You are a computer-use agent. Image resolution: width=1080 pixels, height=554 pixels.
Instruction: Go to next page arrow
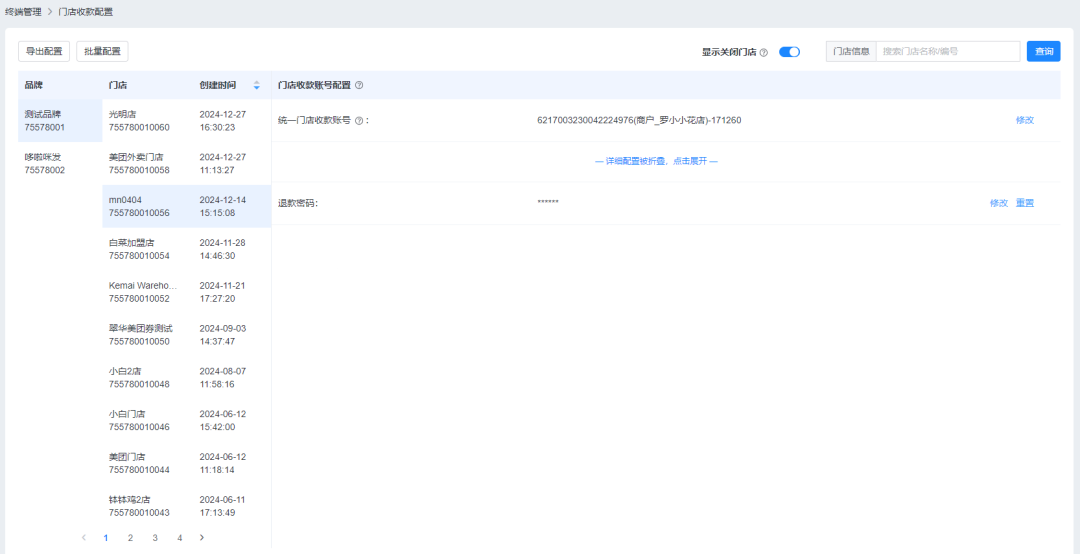(x=201, y=537)
